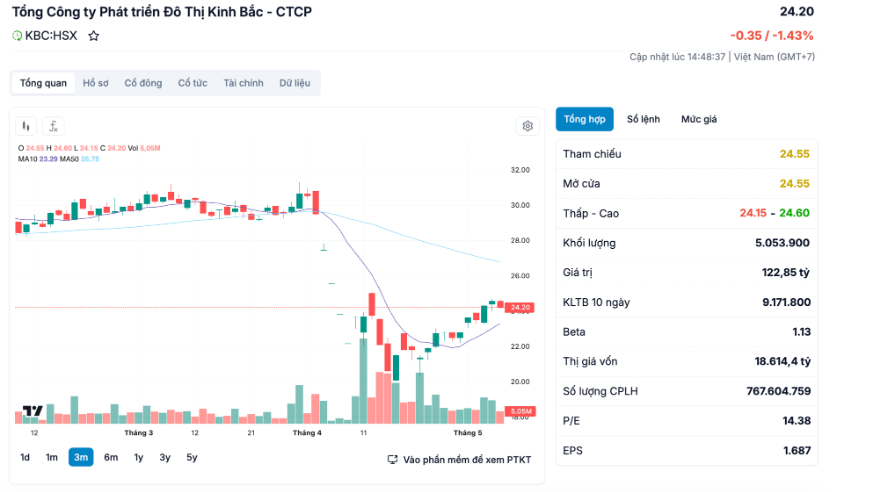Switch to the Mức giá view

coord(699,119)
